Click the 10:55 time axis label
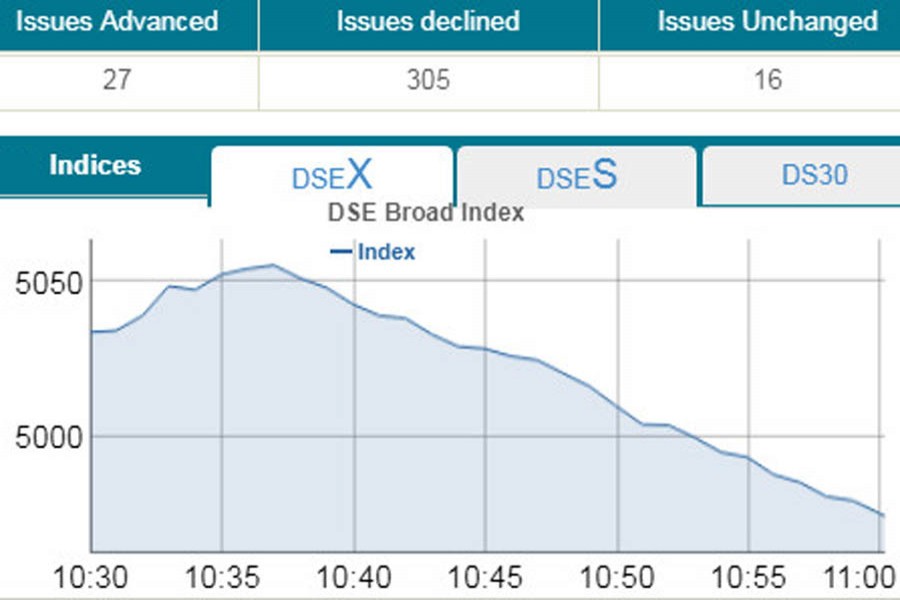 click(748, 577)
